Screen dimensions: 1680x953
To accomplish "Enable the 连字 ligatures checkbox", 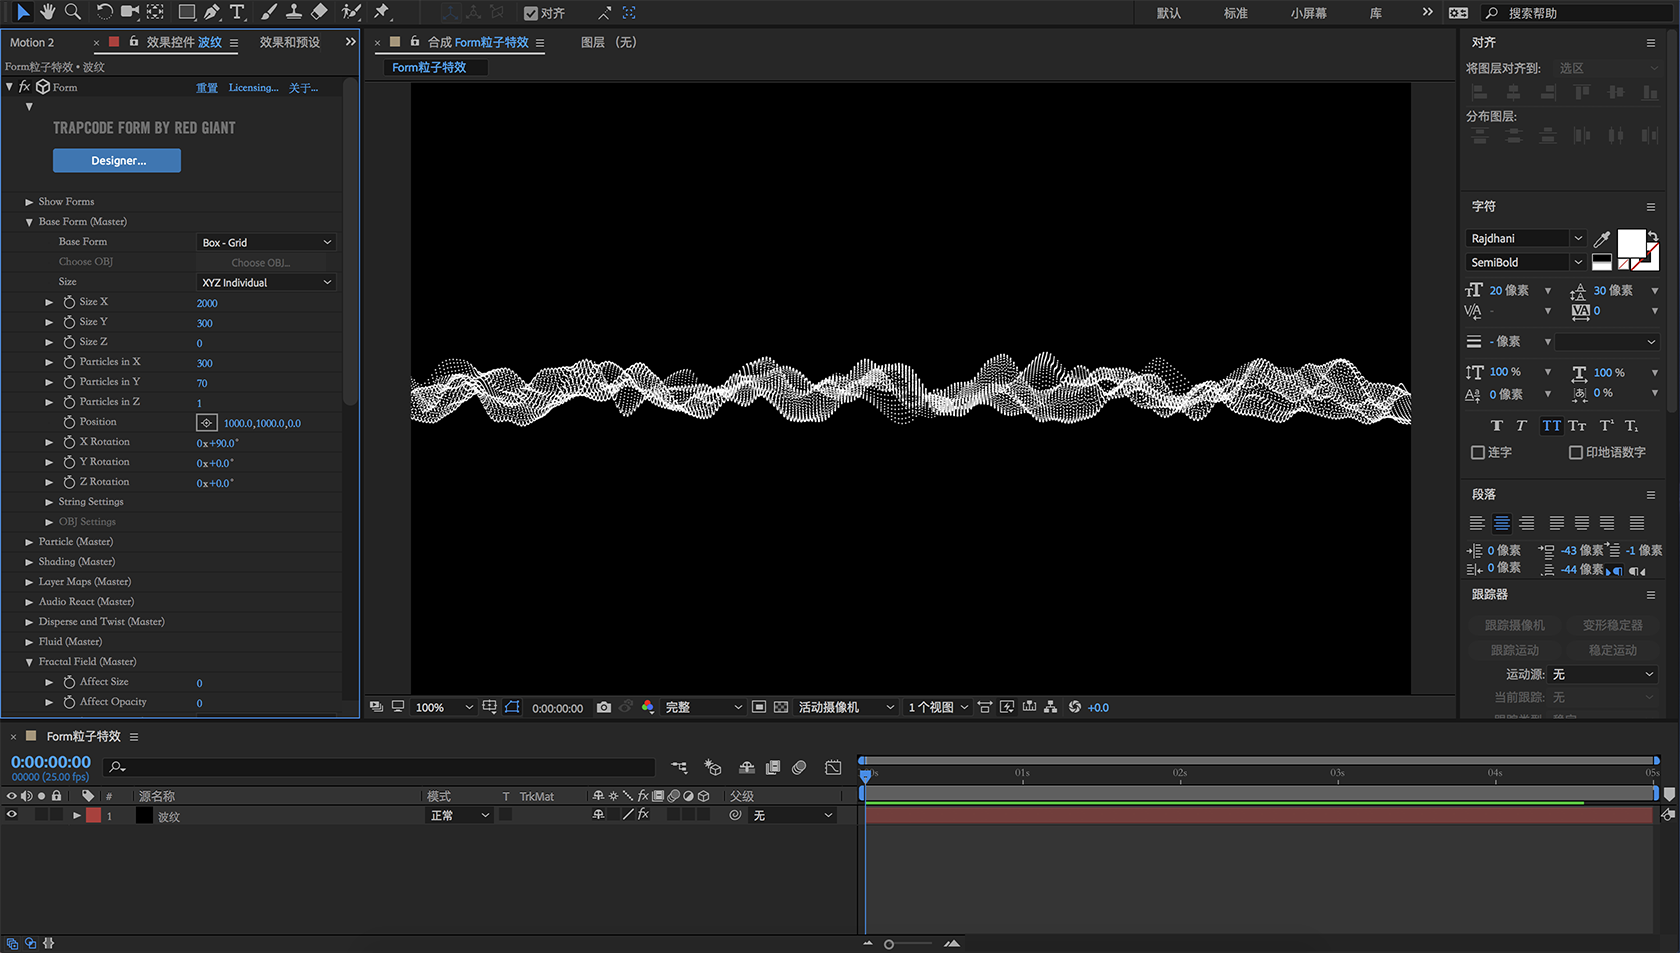I will (x=1478, y=452).
